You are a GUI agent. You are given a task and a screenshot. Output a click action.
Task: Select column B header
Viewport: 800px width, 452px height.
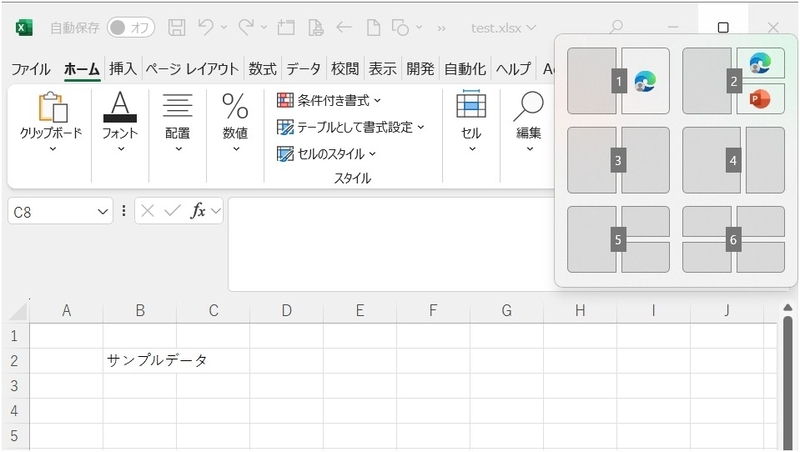[x=140, y=310]
